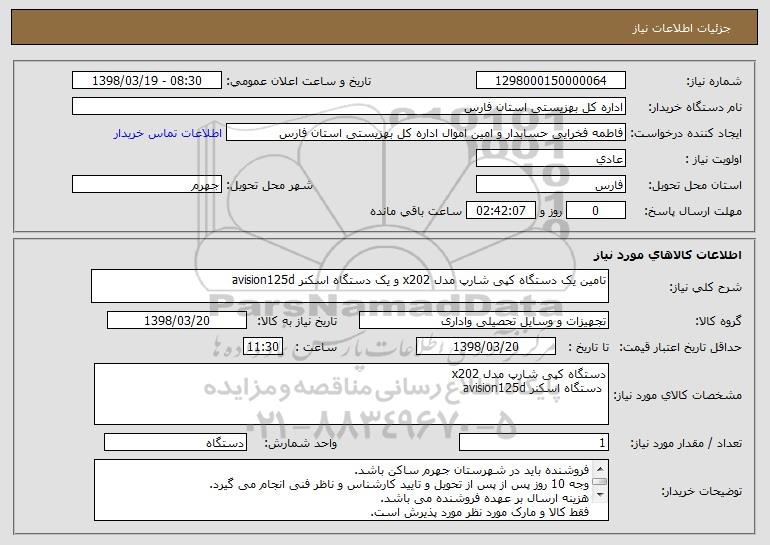Click the label استان محل تحویل
The width and height of the screenshot is (770, 545).
click(695, 185)
